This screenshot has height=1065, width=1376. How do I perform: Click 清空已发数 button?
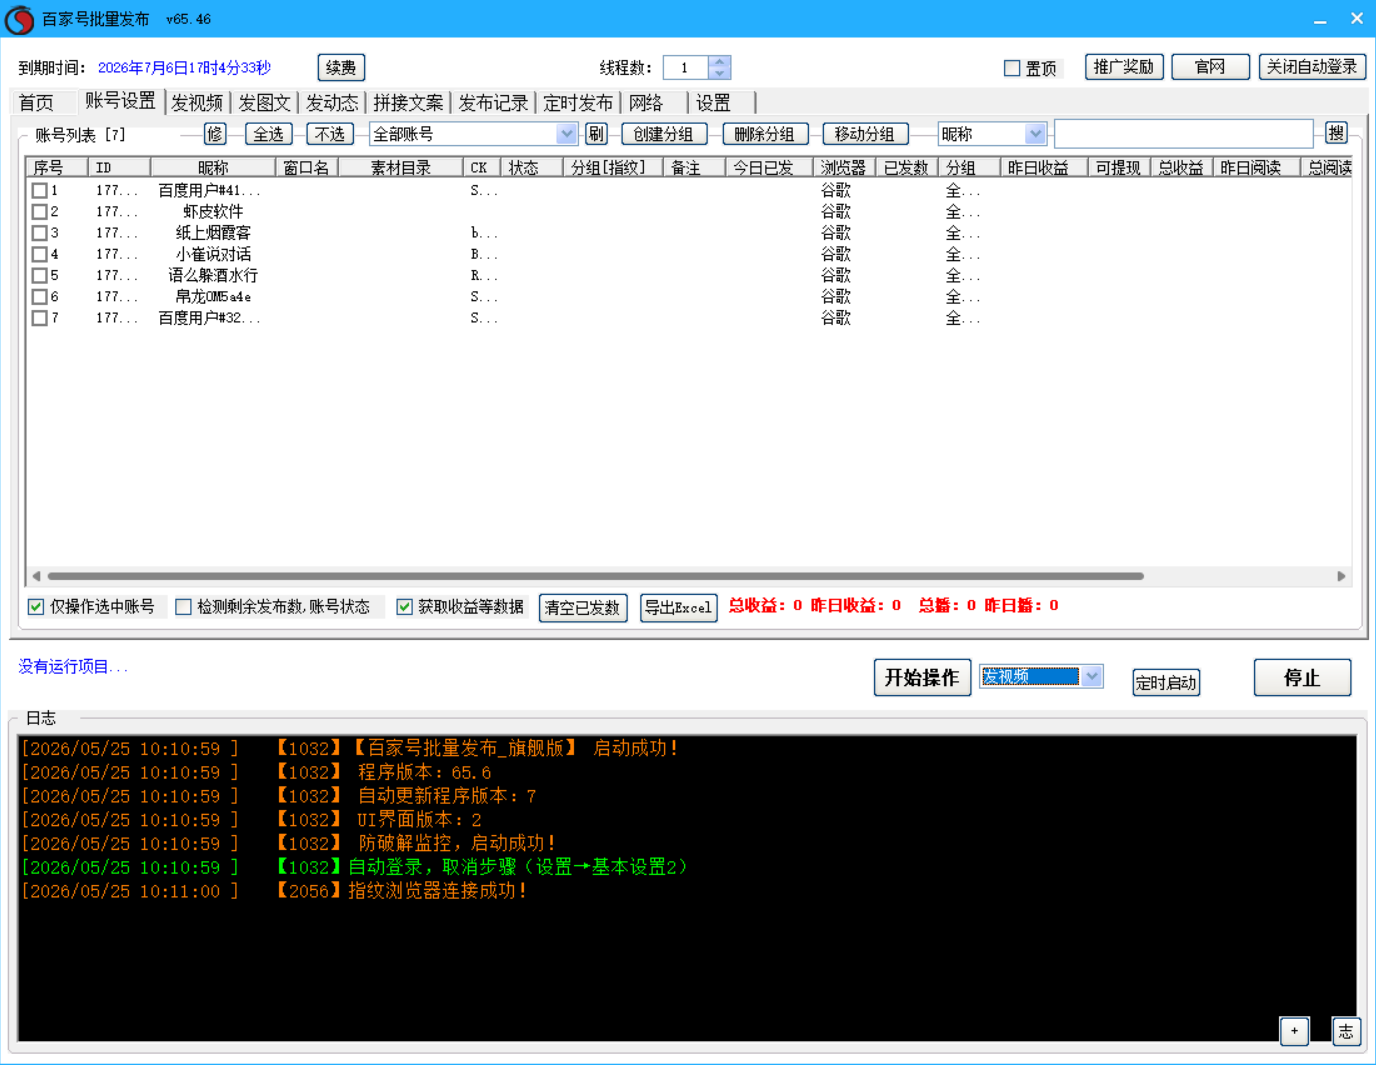(x=583, y=608)
